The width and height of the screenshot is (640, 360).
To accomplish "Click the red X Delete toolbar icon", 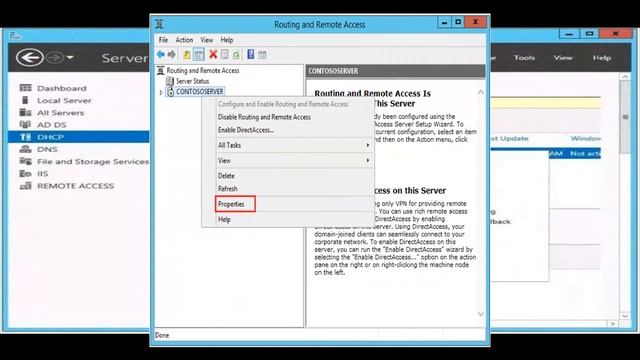I will (213, 54).
